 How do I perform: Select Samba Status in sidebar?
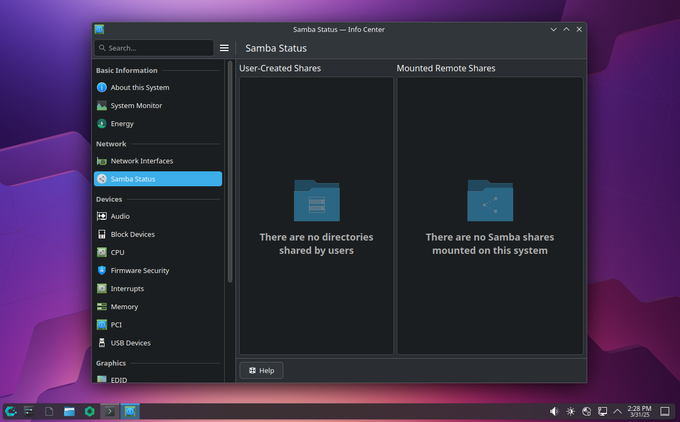158,179
